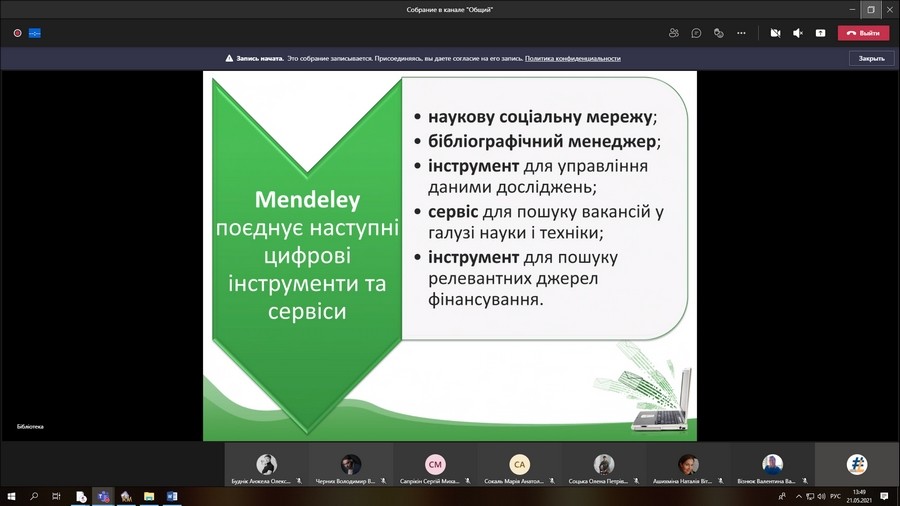
Task: Click your own avatar with hashtag logo
Action: pyautogui.click(x=857, y=465)
